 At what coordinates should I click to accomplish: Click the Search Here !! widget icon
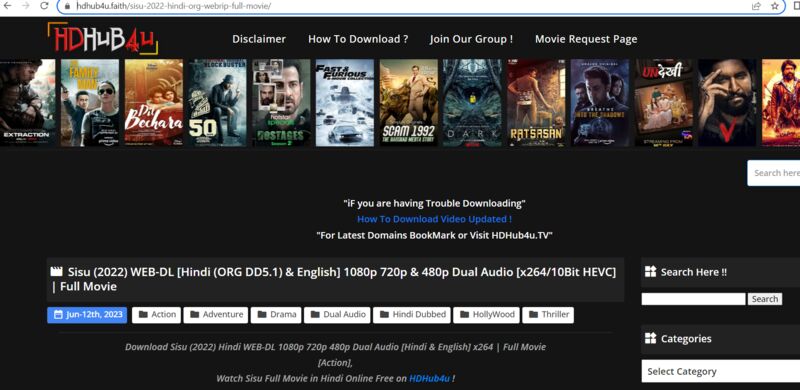[650, 272]
